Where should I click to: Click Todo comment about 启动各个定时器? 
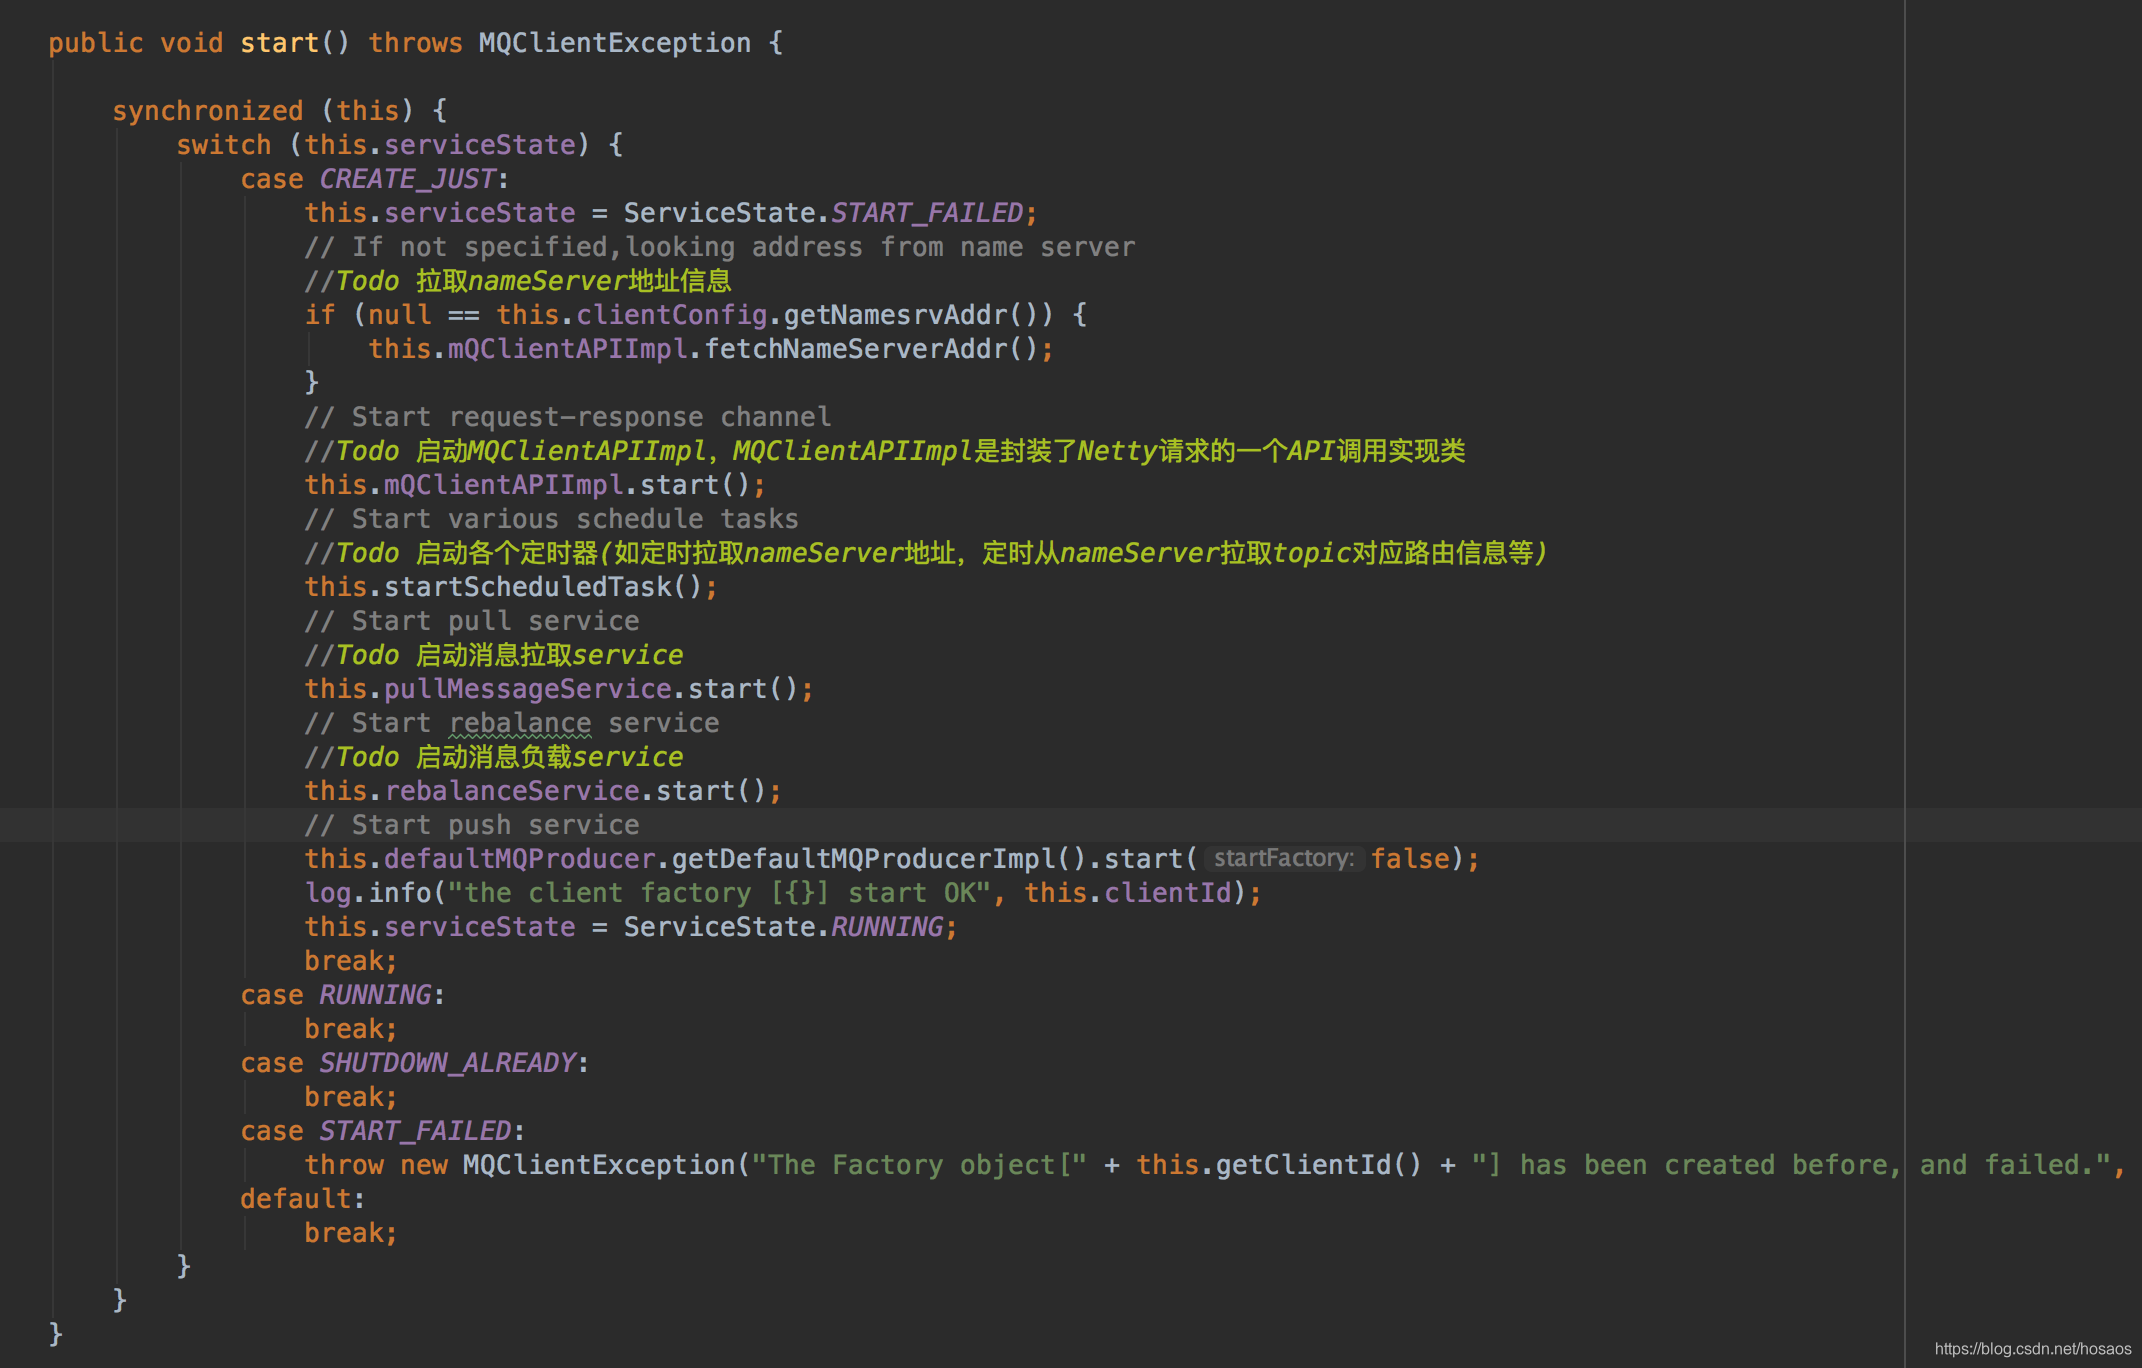pos(926,553)
